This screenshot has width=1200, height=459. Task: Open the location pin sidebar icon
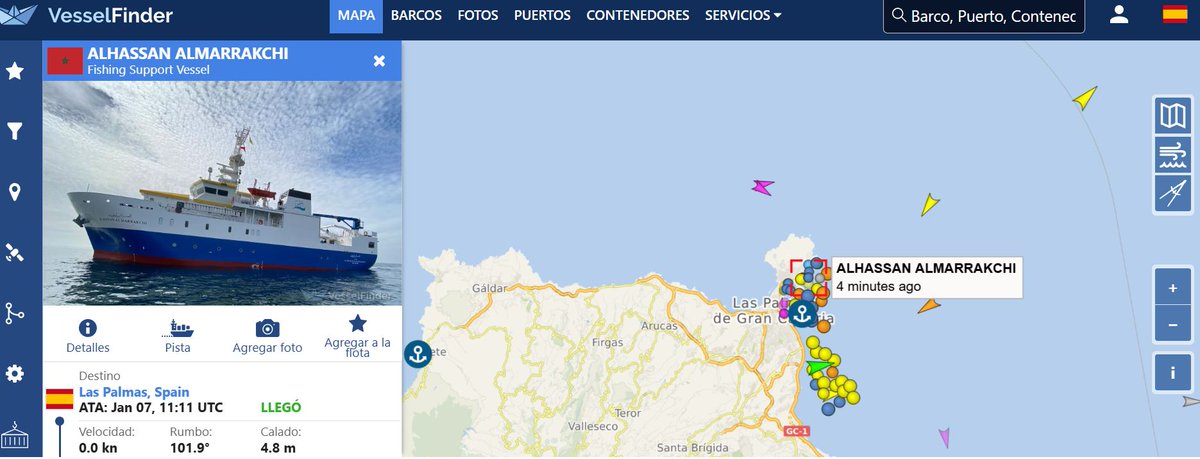[x=15, y=192]
